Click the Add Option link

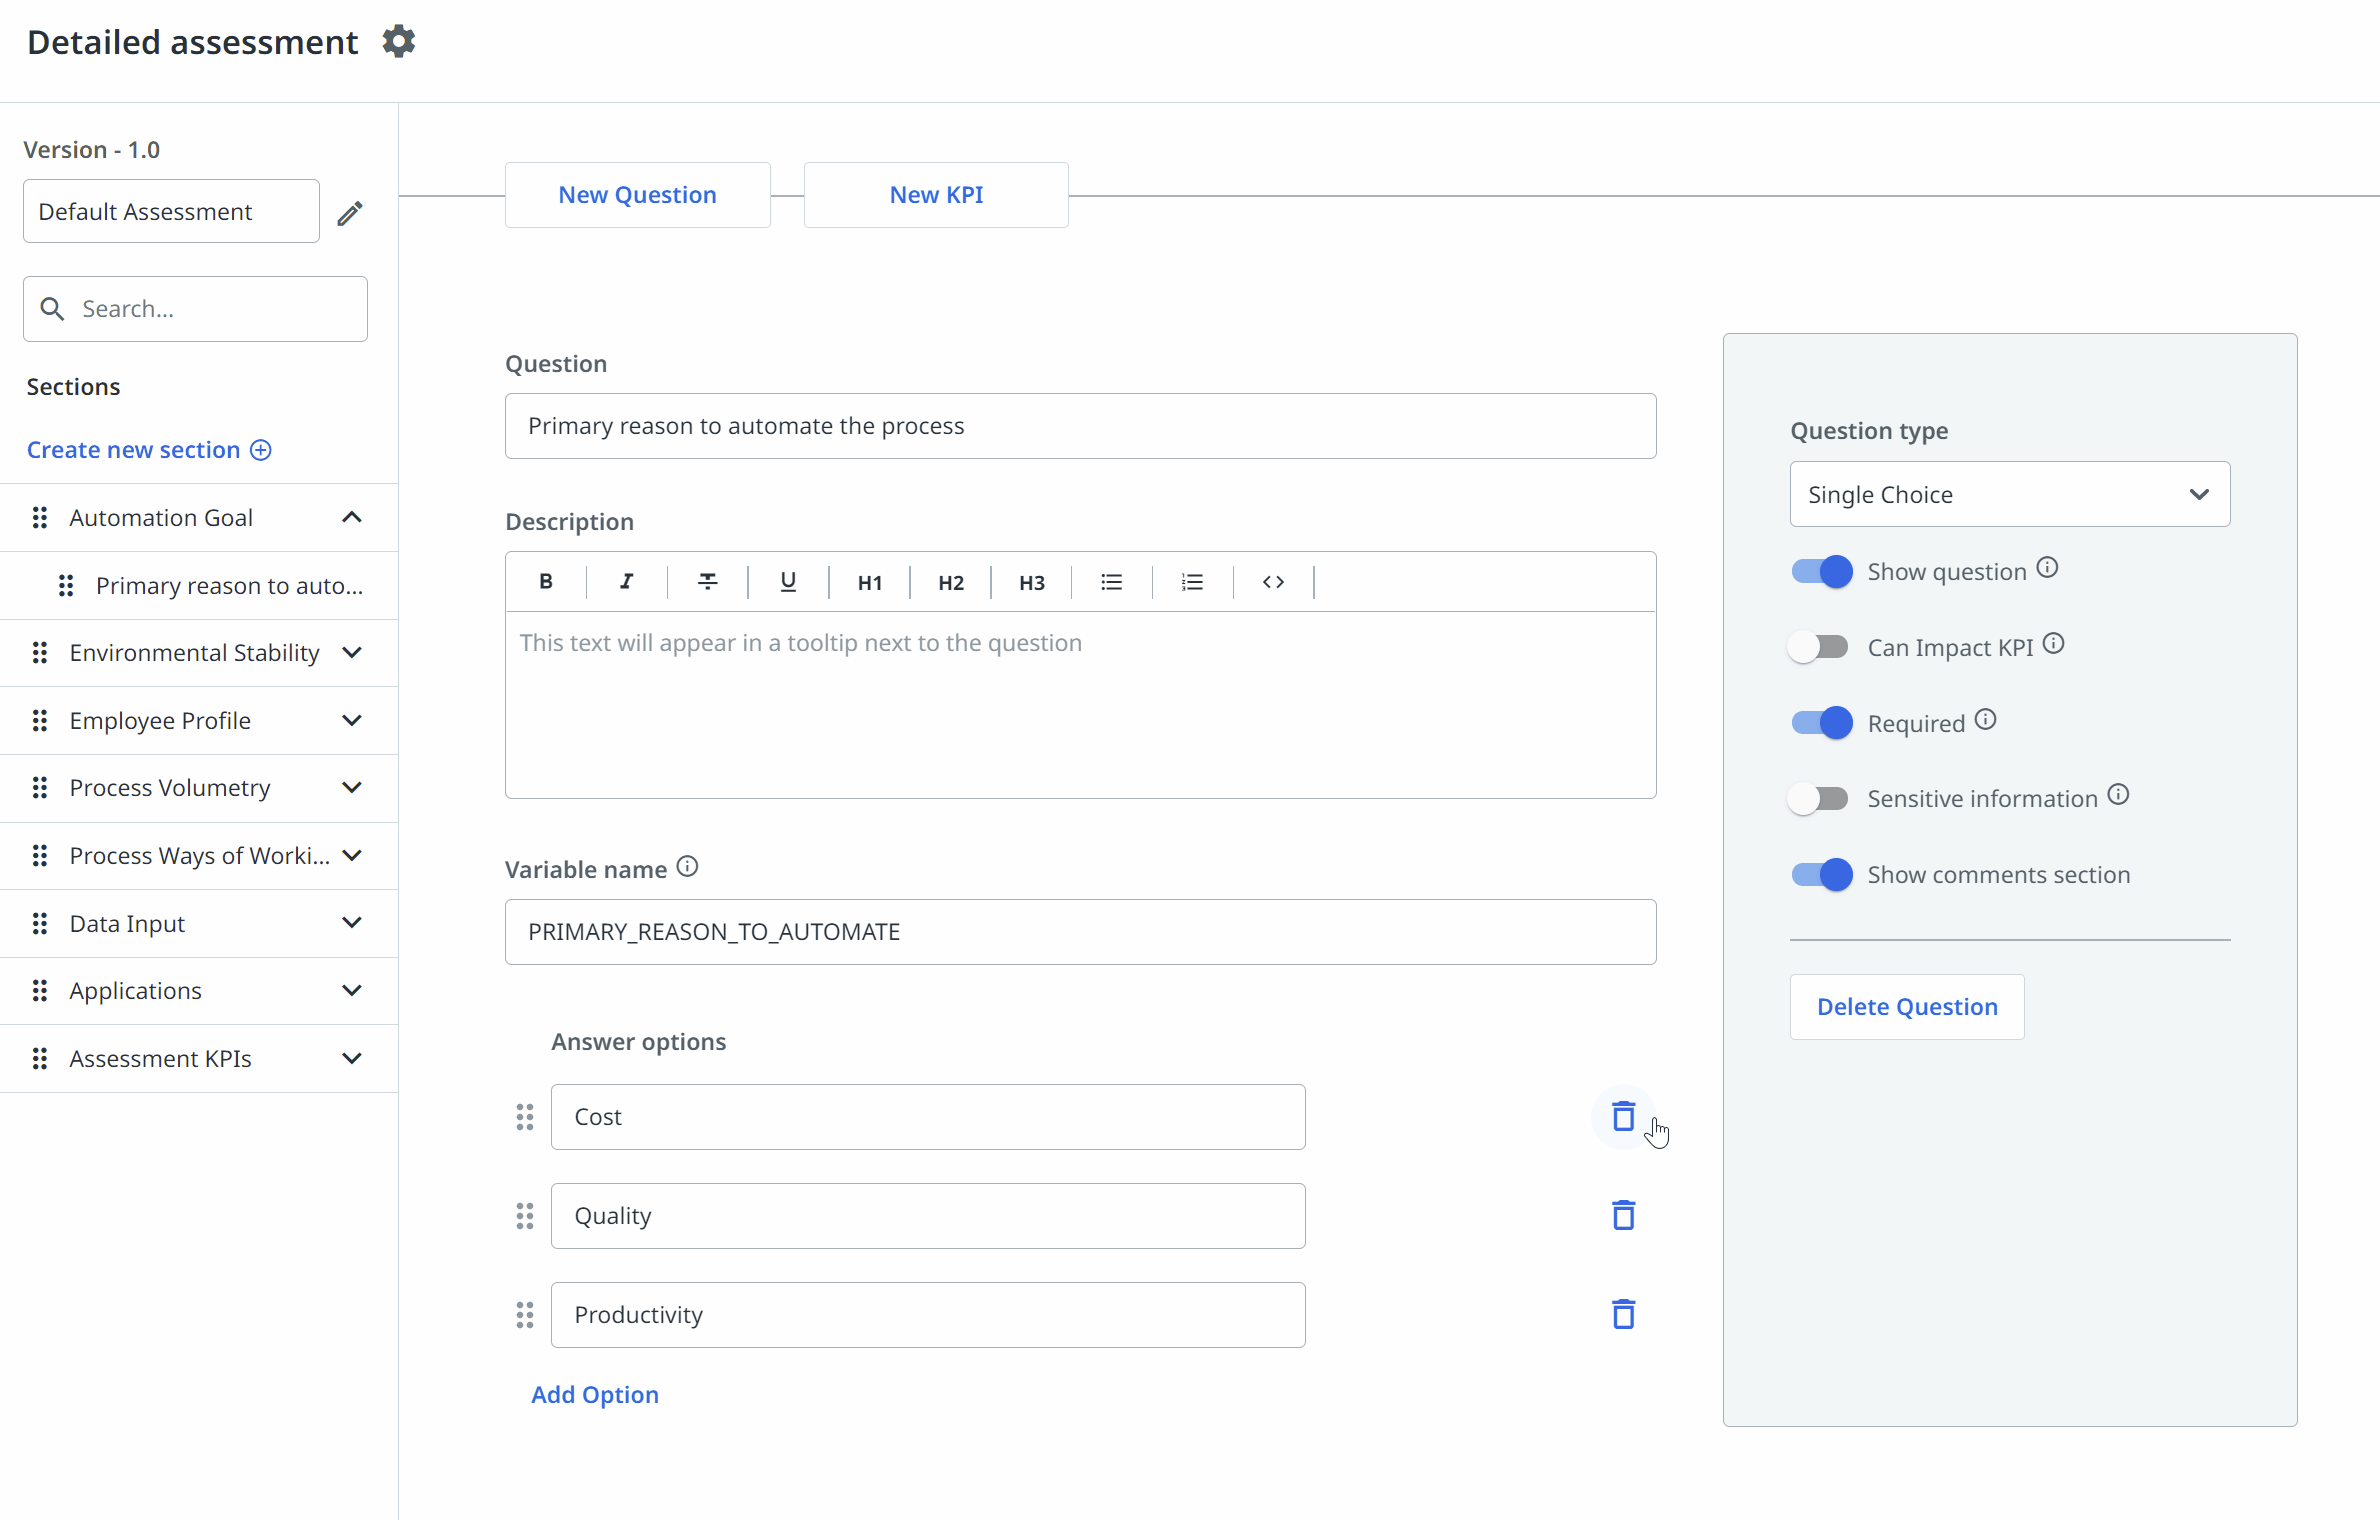click(595, 1395)
